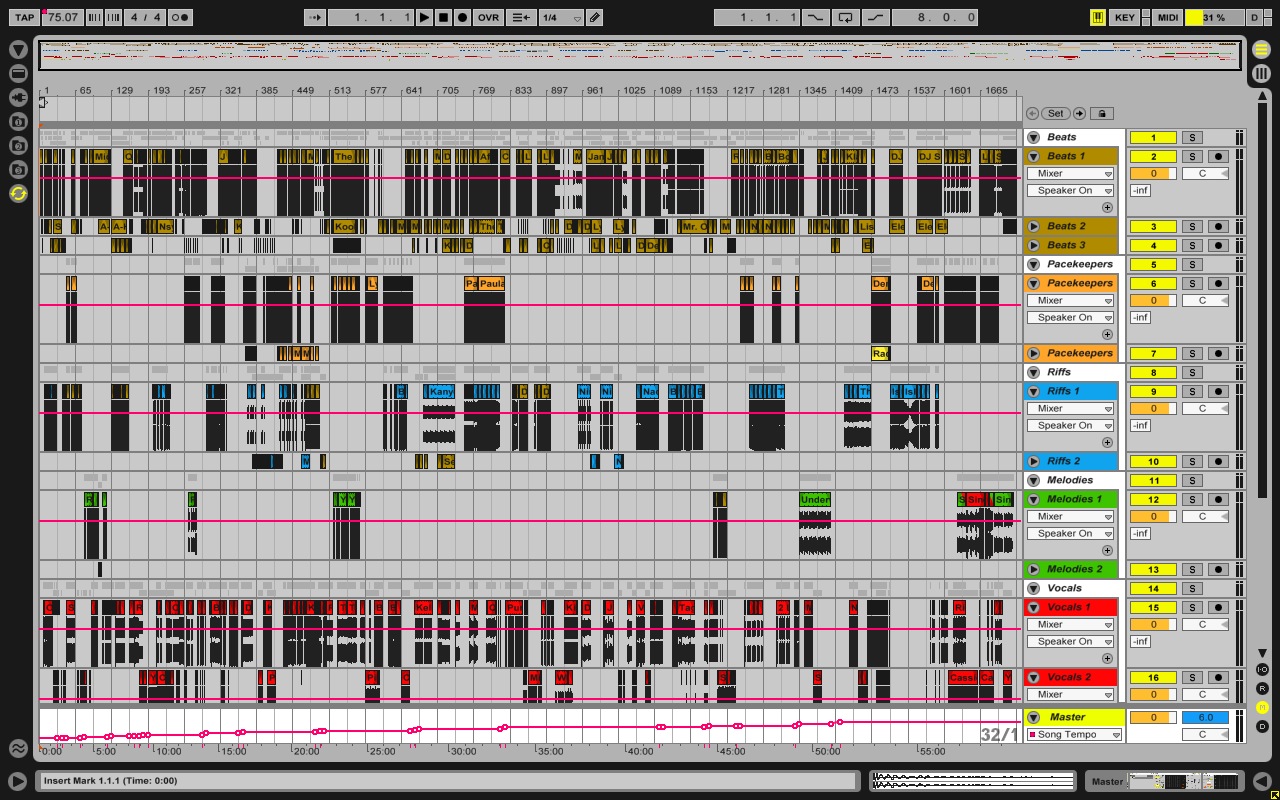1280x800 pixels.
Task: Collapse the Beats 1 track
Action: point(1034,156)
